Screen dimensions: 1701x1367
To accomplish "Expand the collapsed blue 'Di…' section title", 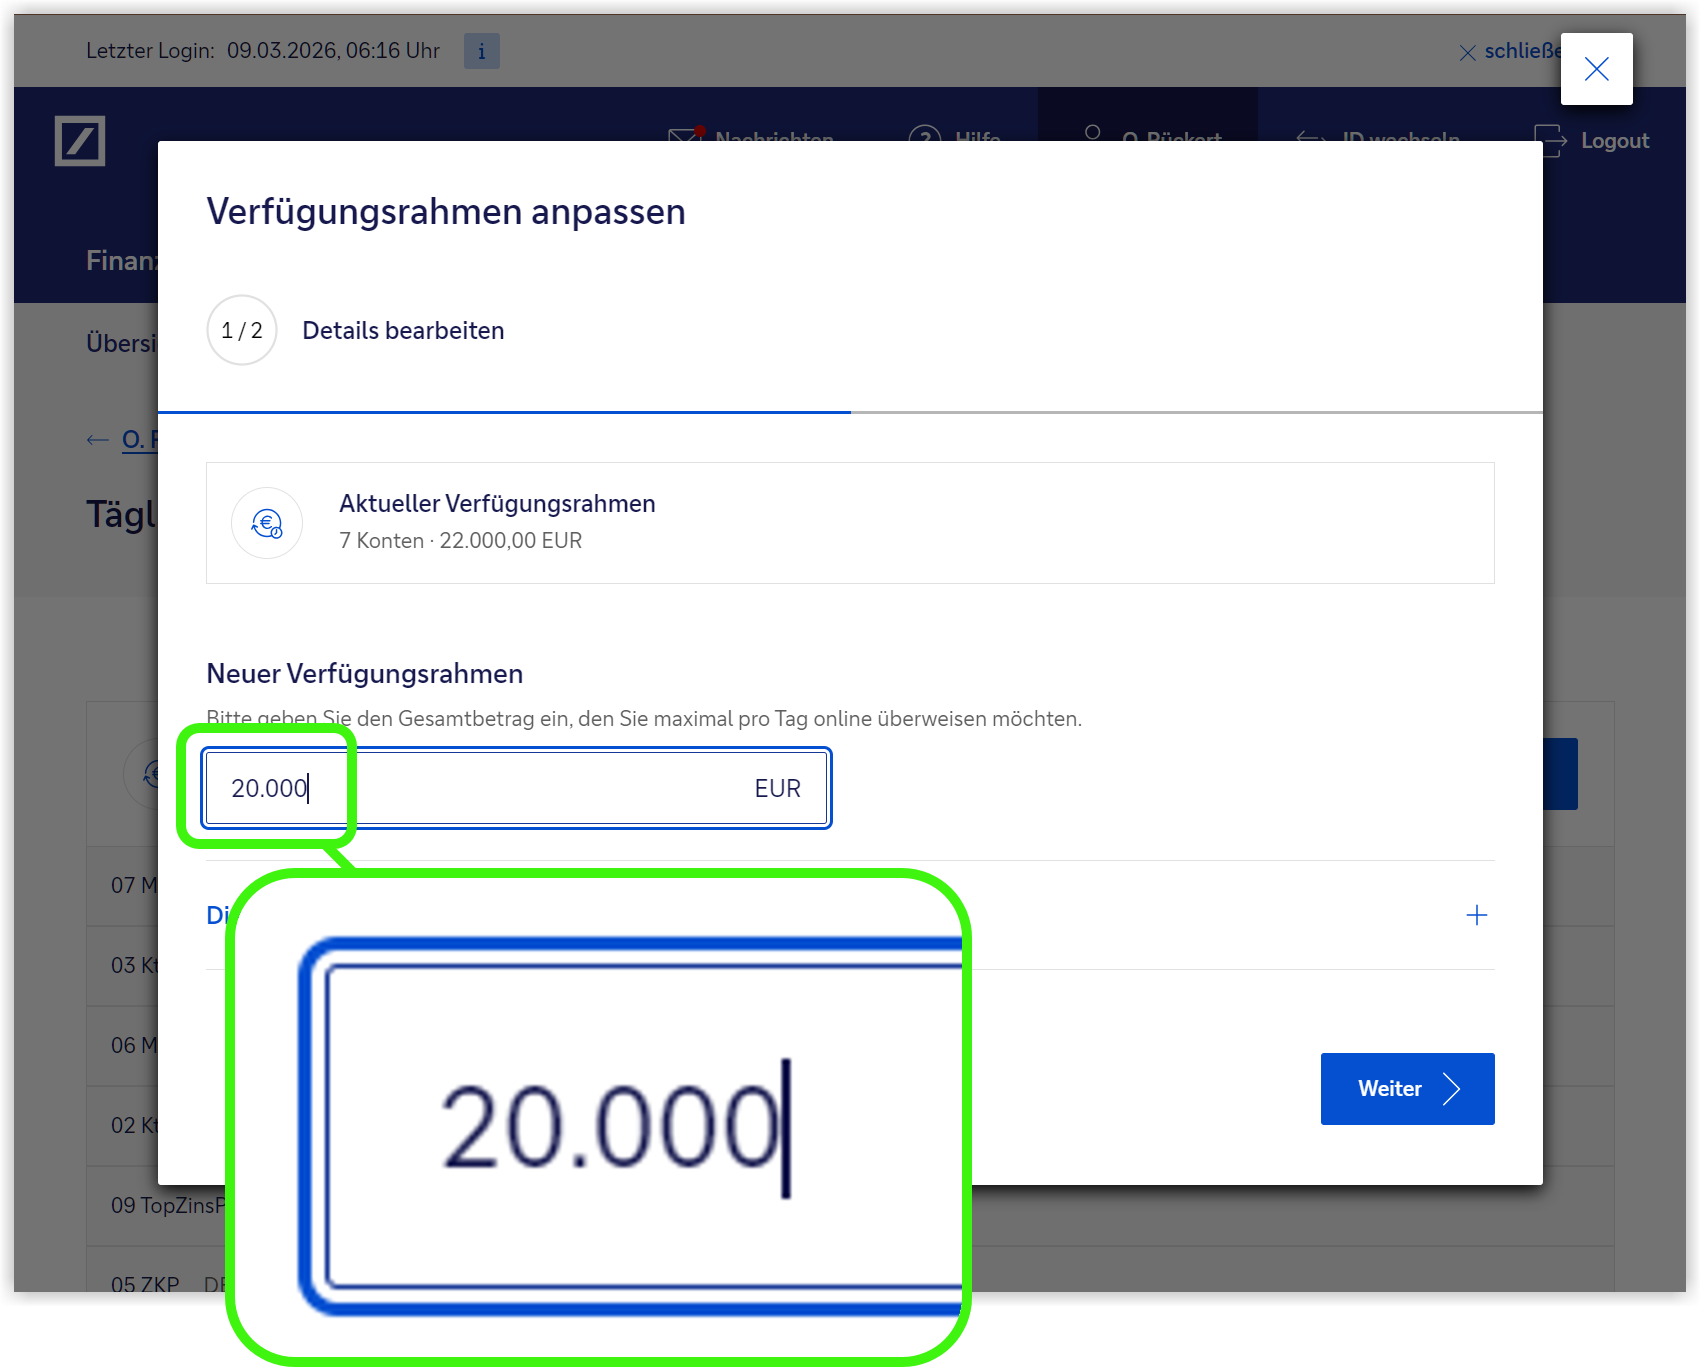I will click(x=216, y=915).
